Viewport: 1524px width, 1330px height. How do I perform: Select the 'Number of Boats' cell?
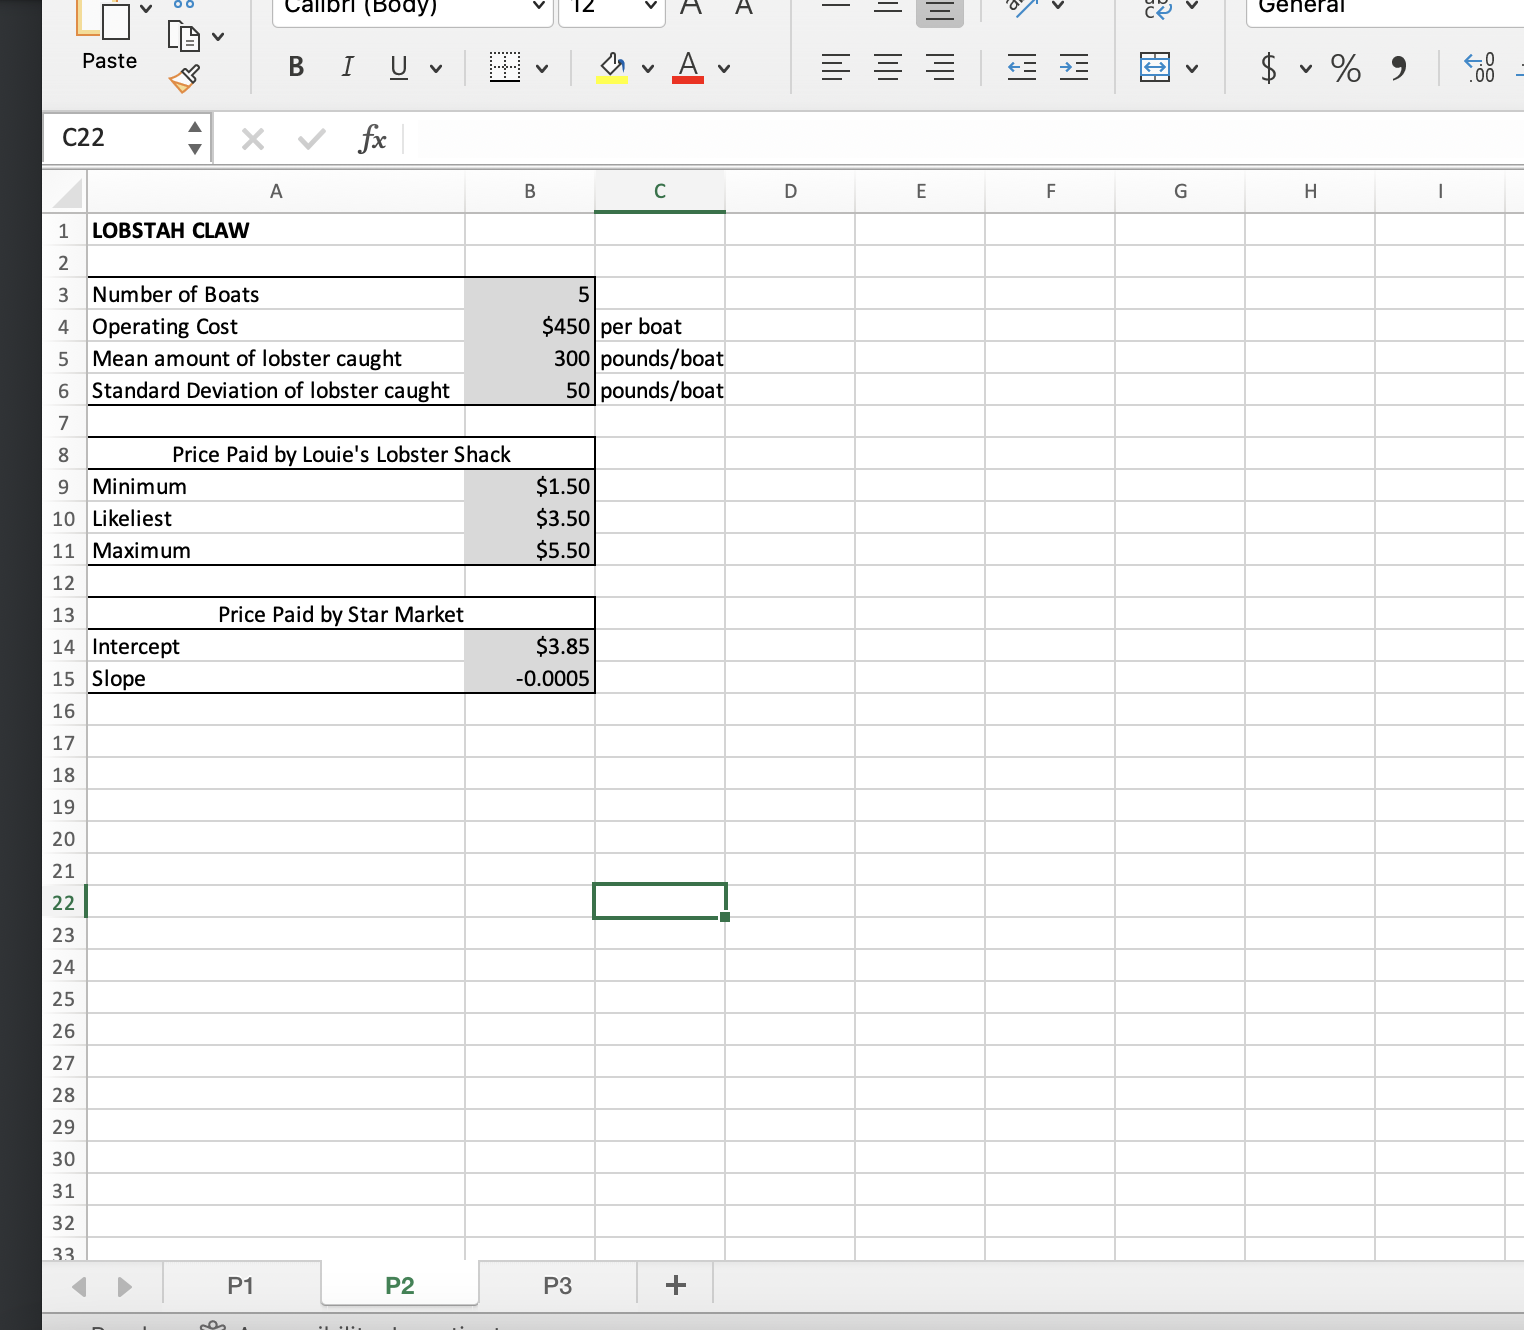pos(276,294)
